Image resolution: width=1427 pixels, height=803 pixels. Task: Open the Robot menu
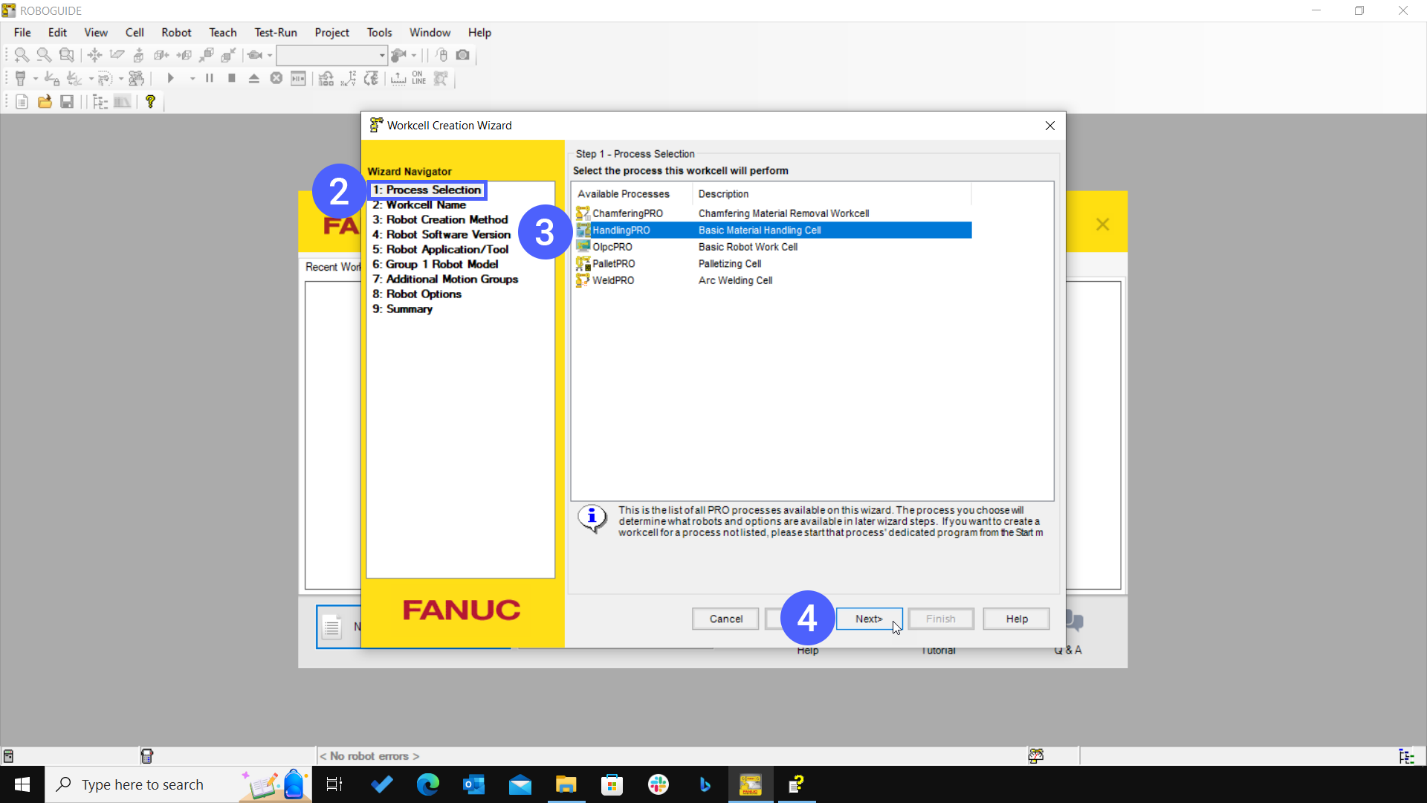176,32
